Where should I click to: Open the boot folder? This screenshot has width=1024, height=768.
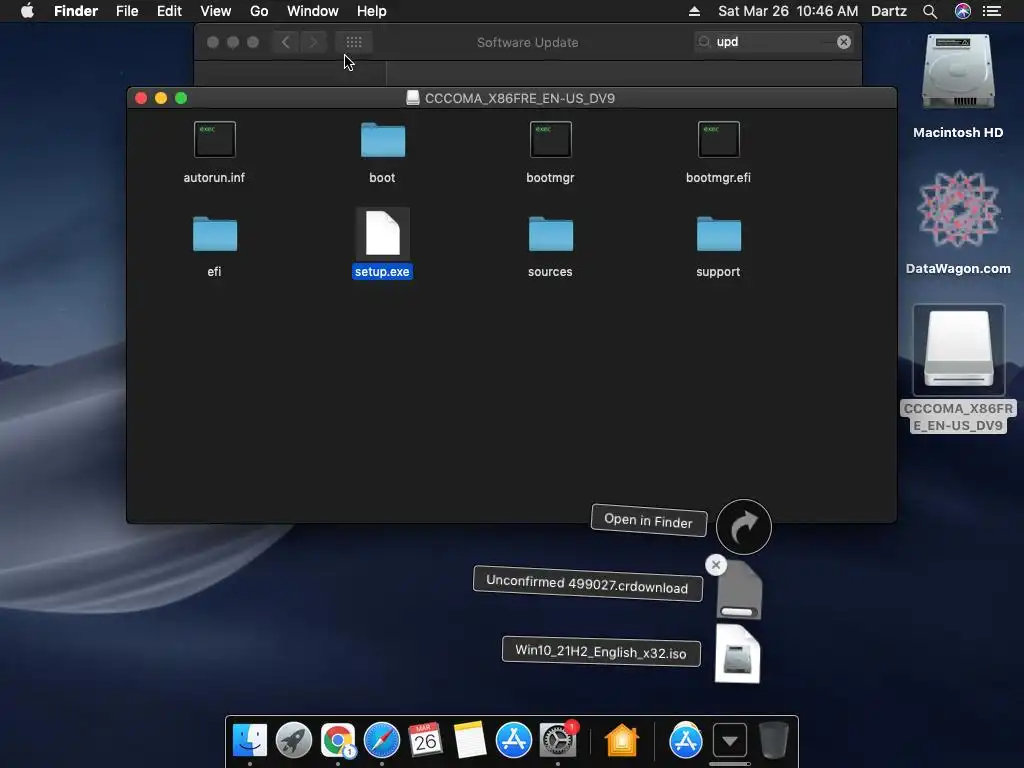click(x=383, y=139)
